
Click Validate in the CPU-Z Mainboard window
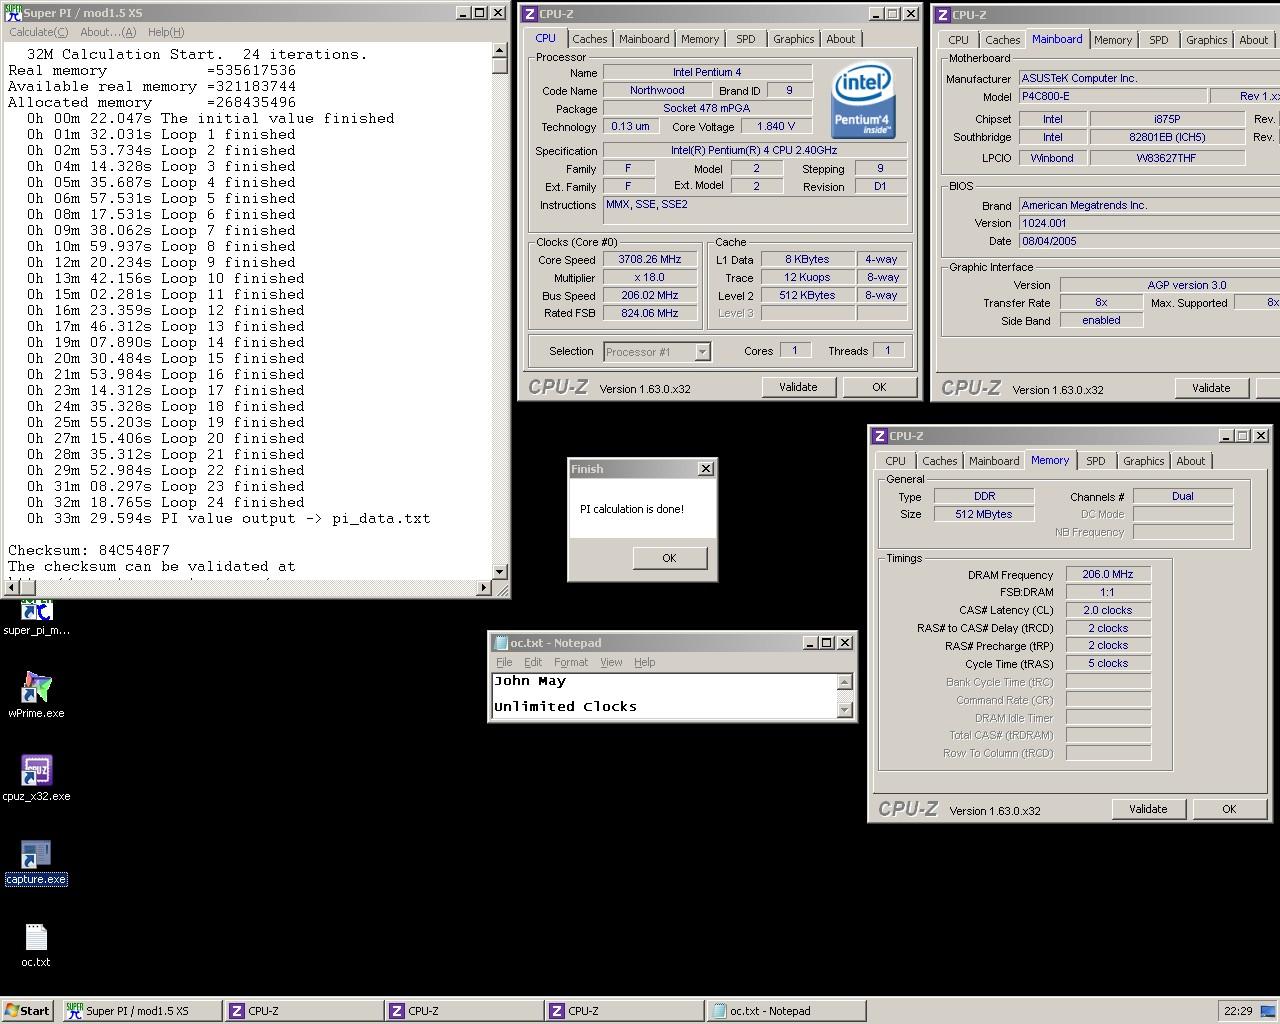pyautogui.click(x=1211, y=388)
